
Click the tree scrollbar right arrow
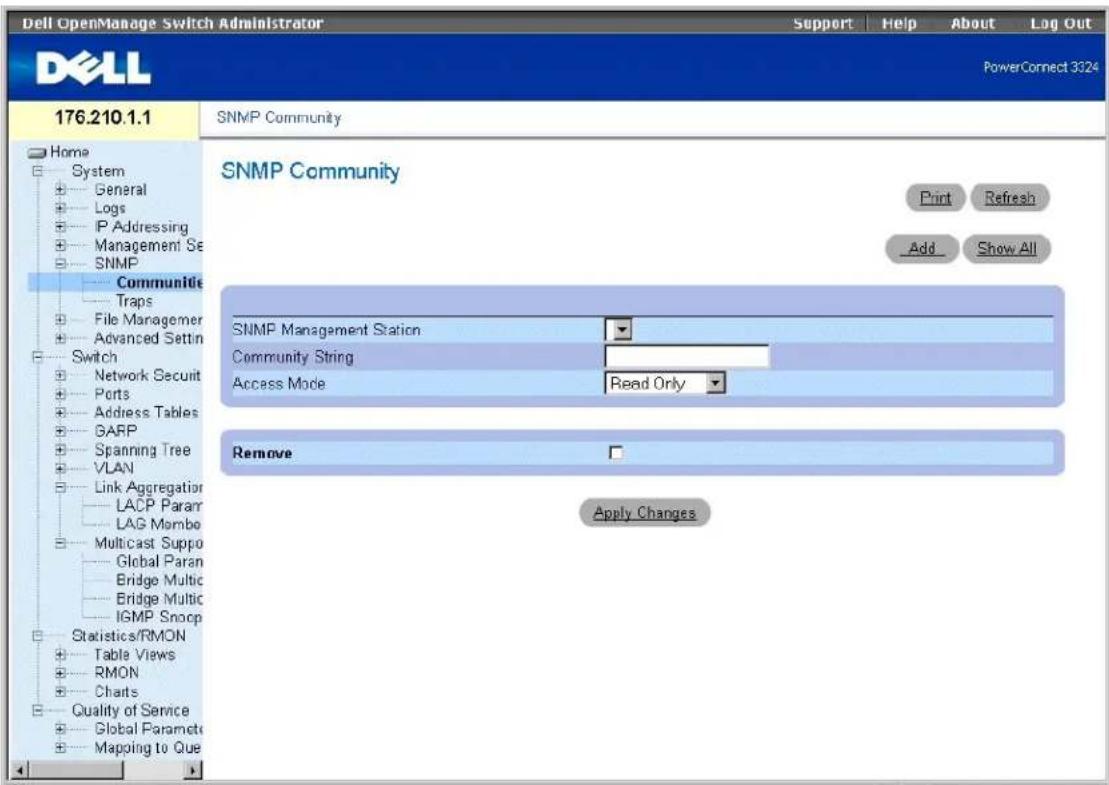[x=192, y=770]
